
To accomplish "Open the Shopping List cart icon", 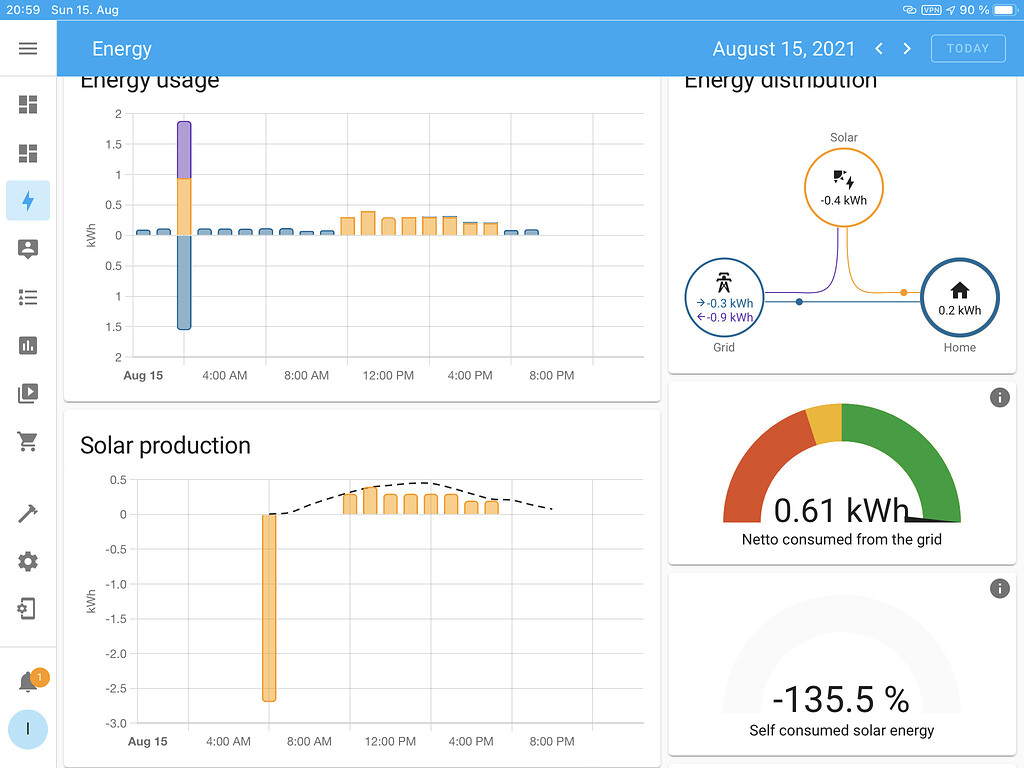I will pyautogui.click(x=27, y=441).
